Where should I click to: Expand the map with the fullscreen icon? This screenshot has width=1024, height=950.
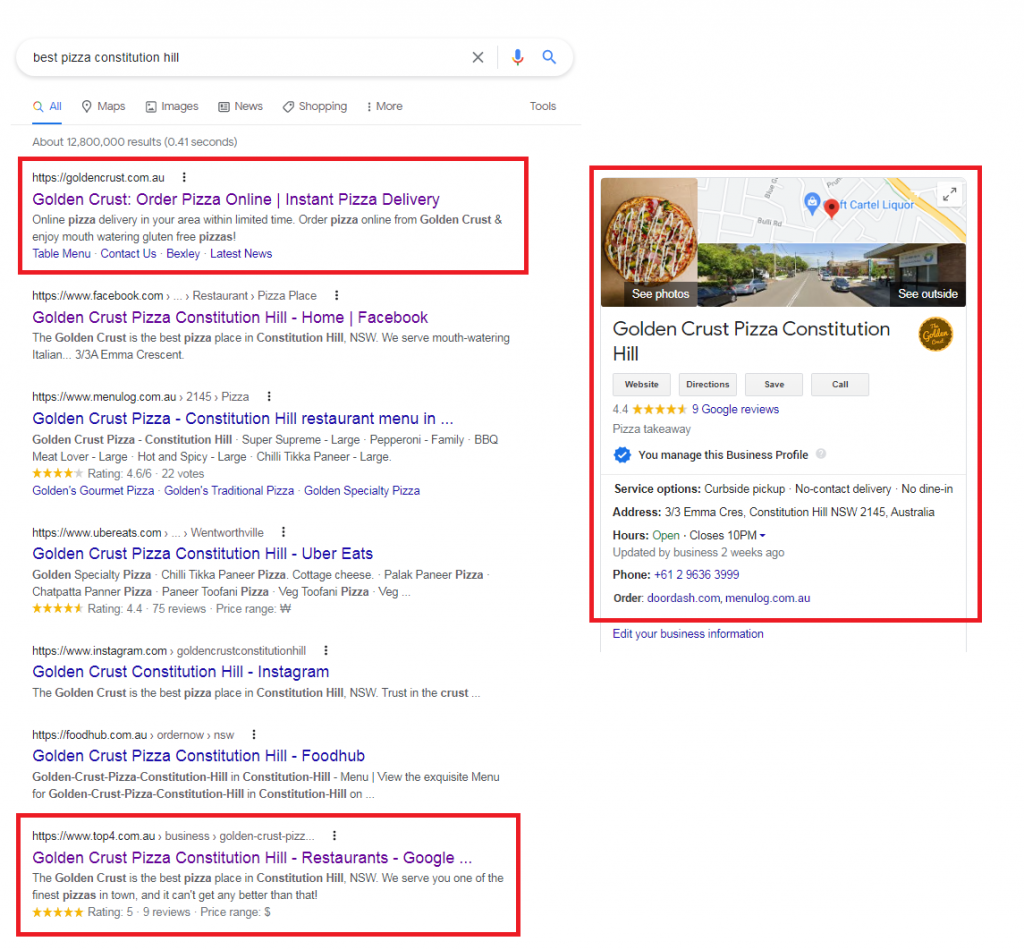tap(949, 195)
